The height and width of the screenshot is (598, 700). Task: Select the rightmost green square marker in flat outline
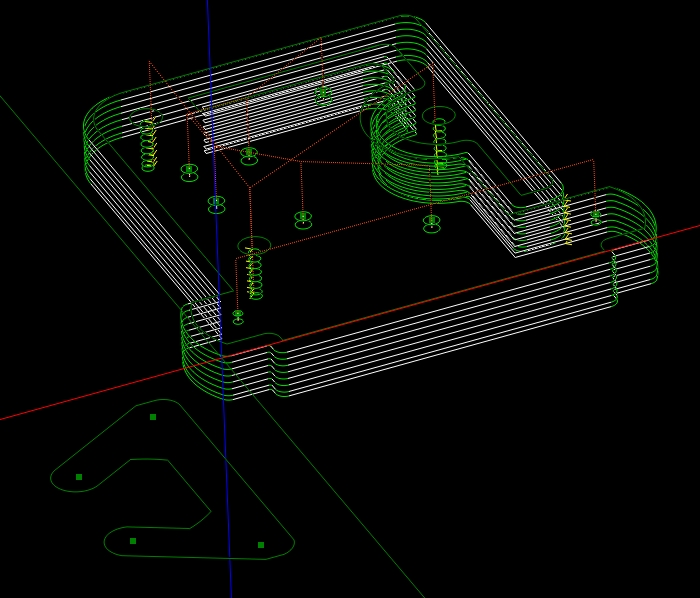point(261,544)
